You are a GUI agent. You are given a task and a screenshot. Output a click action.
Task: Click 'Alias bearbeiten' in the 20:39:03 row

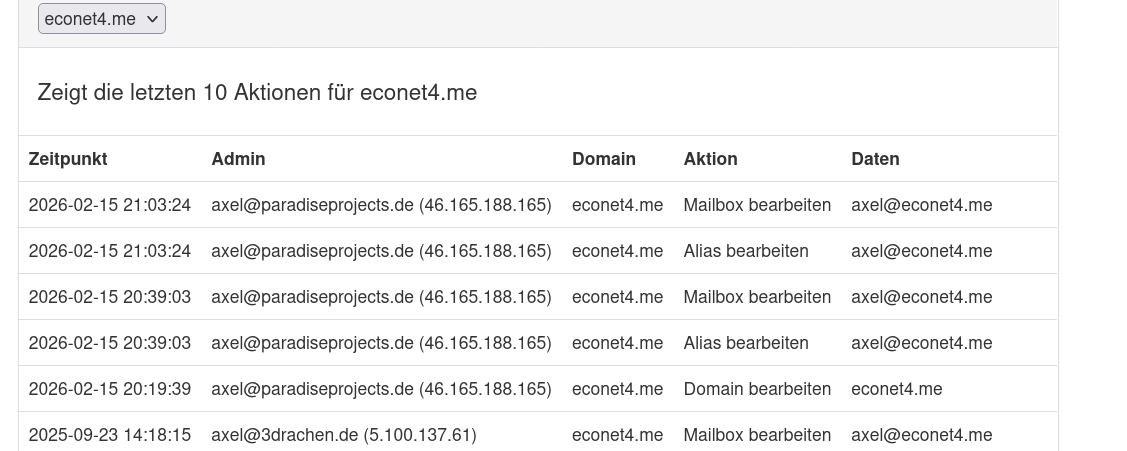746,343
